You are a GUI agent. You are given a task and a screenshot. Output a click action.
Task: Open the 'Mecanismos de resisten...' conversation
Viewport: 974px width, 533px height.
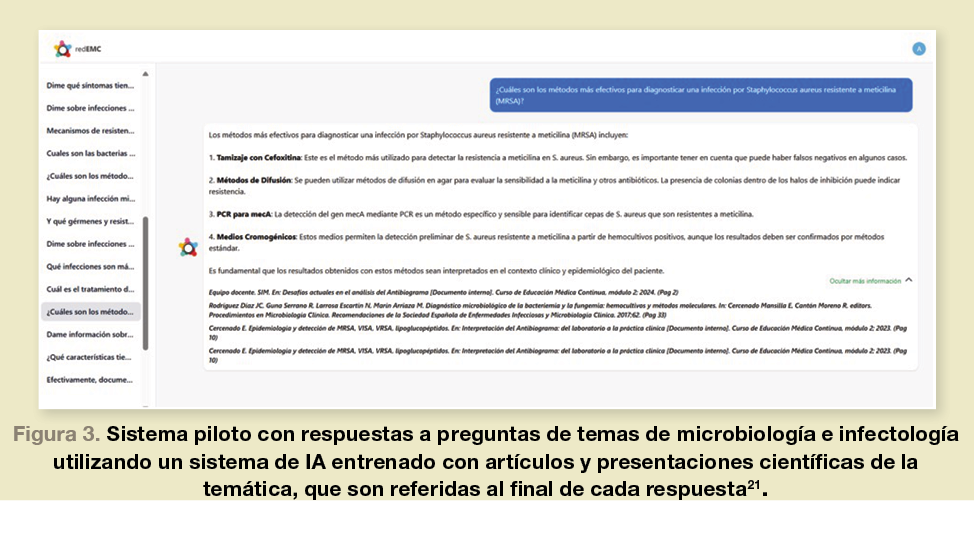pos(90,131)
